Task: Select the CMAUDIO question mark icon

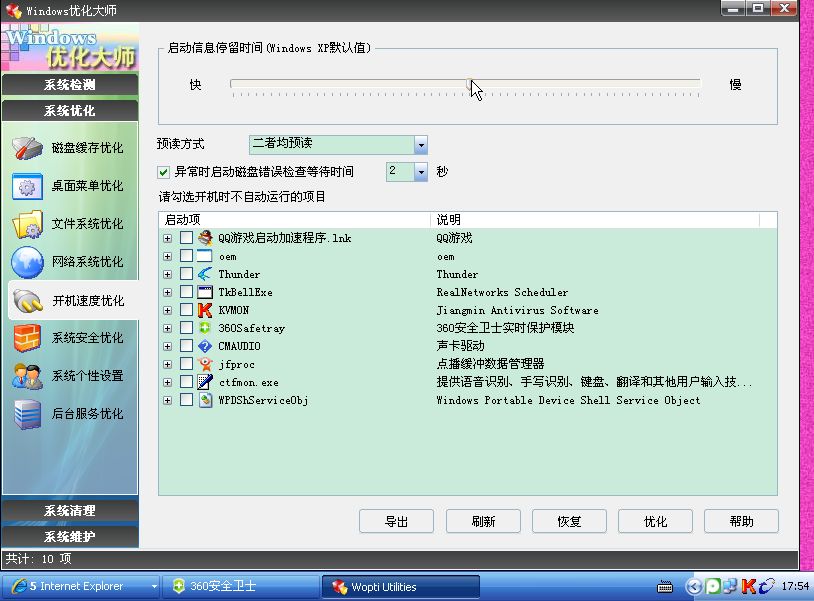Action: [205, 346]
